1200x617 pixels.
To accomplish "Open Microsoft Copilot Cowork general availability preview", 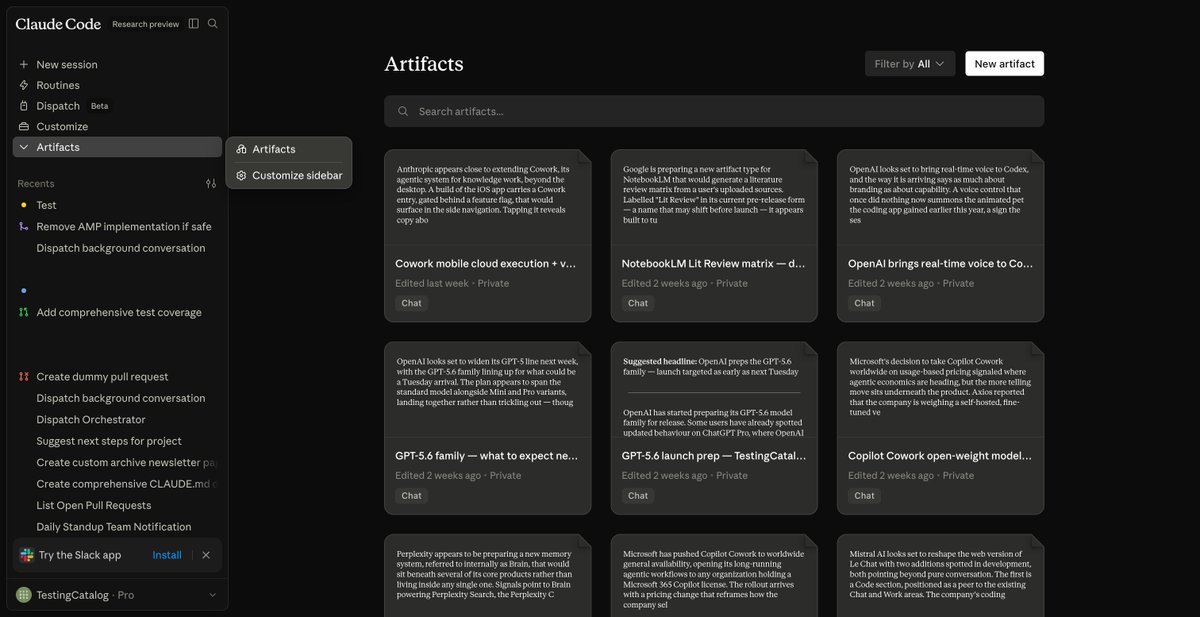I will tap(714, 575).
